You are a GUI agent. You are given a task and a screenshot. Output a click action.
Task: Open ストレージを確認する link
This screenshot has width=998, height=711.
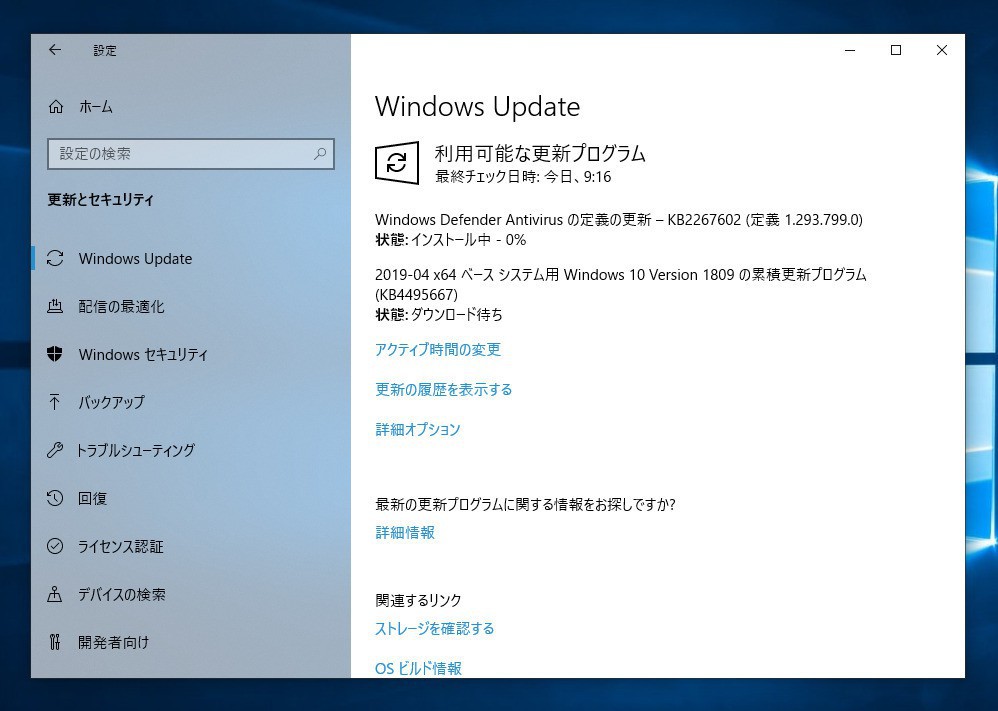point(435,628)
